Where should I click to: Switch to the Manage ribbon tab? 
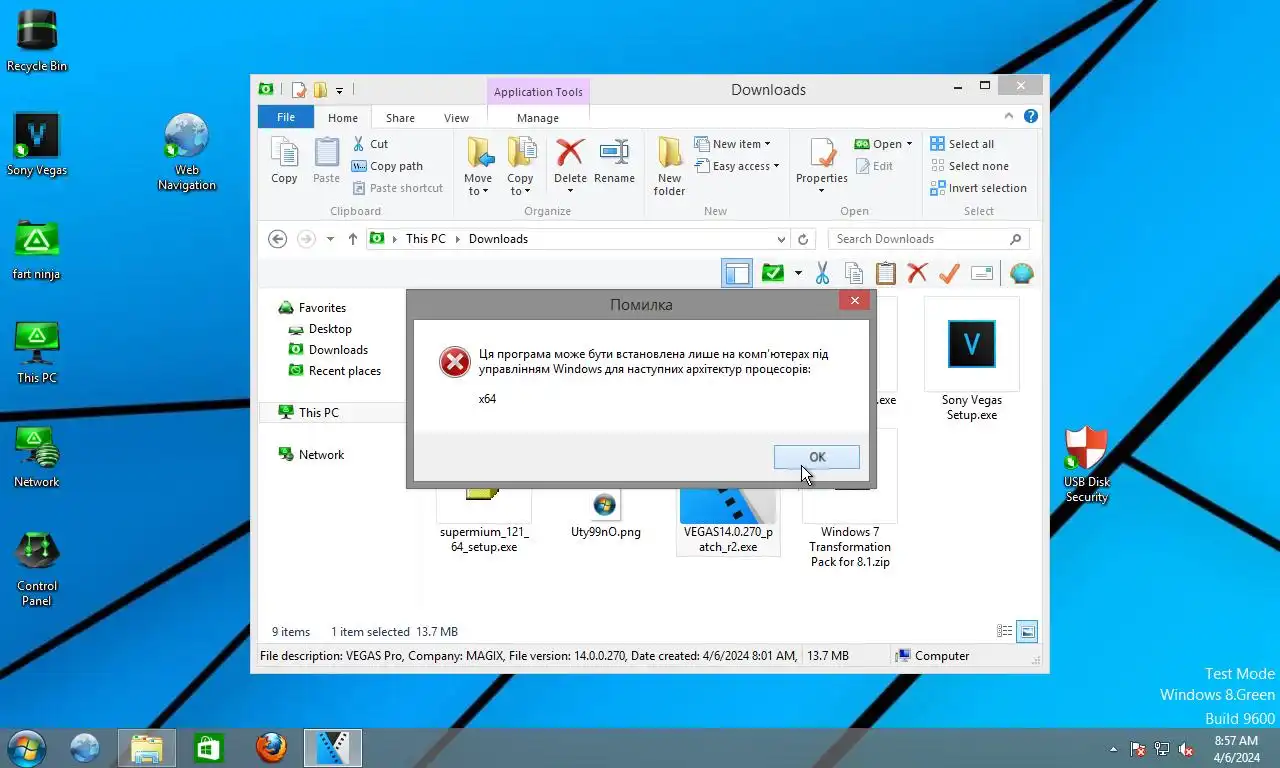click(538, 117)
